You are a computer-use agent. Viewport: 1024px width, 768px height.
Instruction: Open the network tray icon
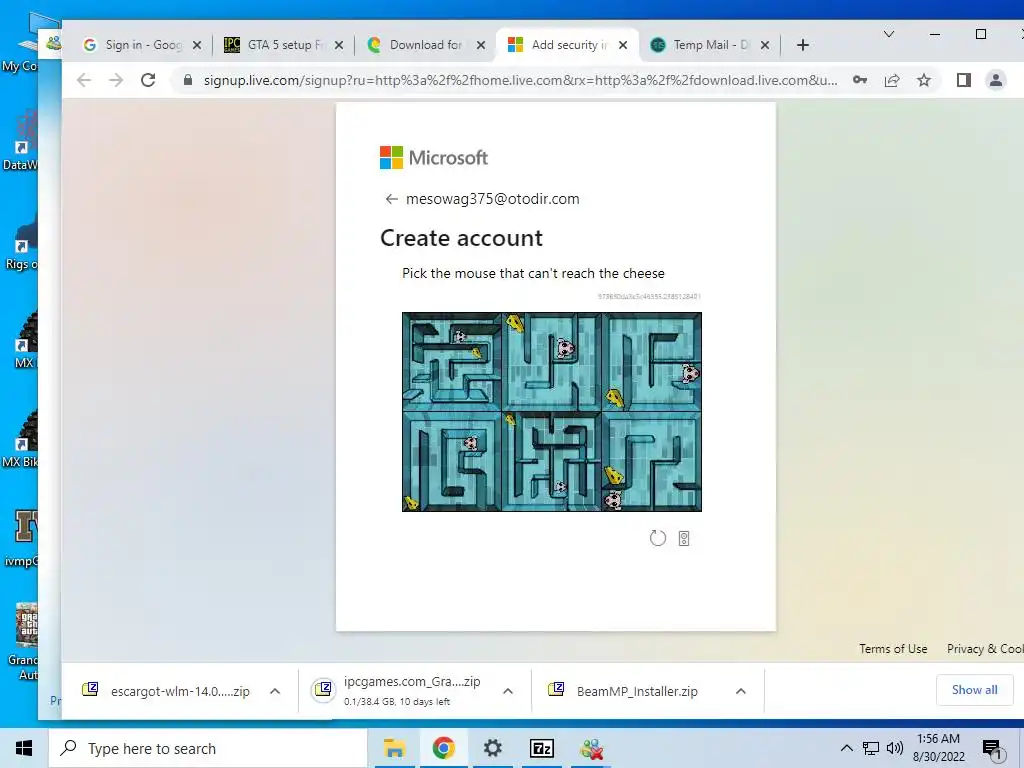[871, 748]
